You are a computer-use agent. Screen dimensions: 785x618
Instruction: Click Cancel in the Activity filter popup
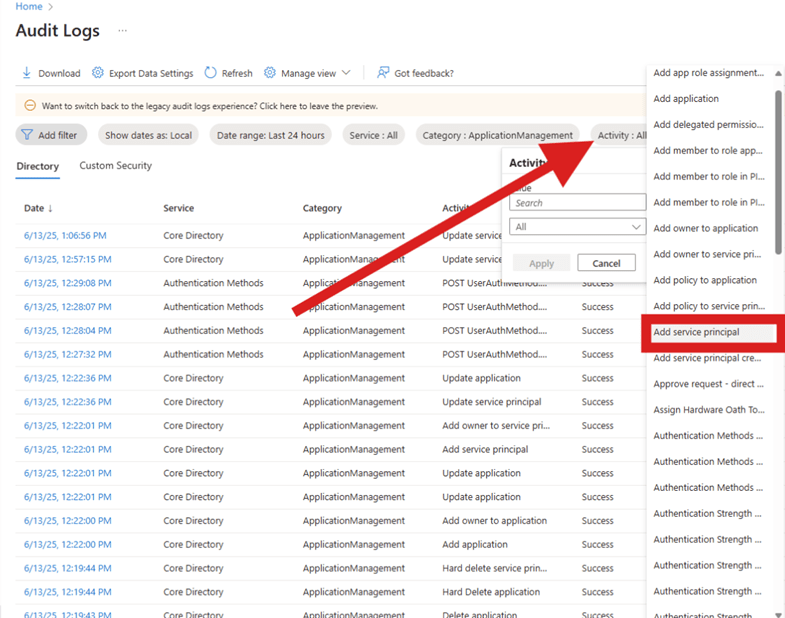point(606,263)
